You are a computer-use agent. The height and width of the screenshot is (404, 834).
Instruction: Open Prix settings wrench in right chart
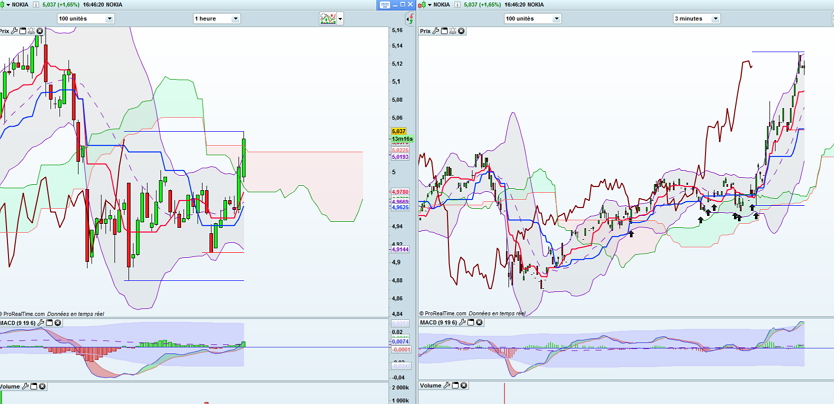[x=436, y=31]
